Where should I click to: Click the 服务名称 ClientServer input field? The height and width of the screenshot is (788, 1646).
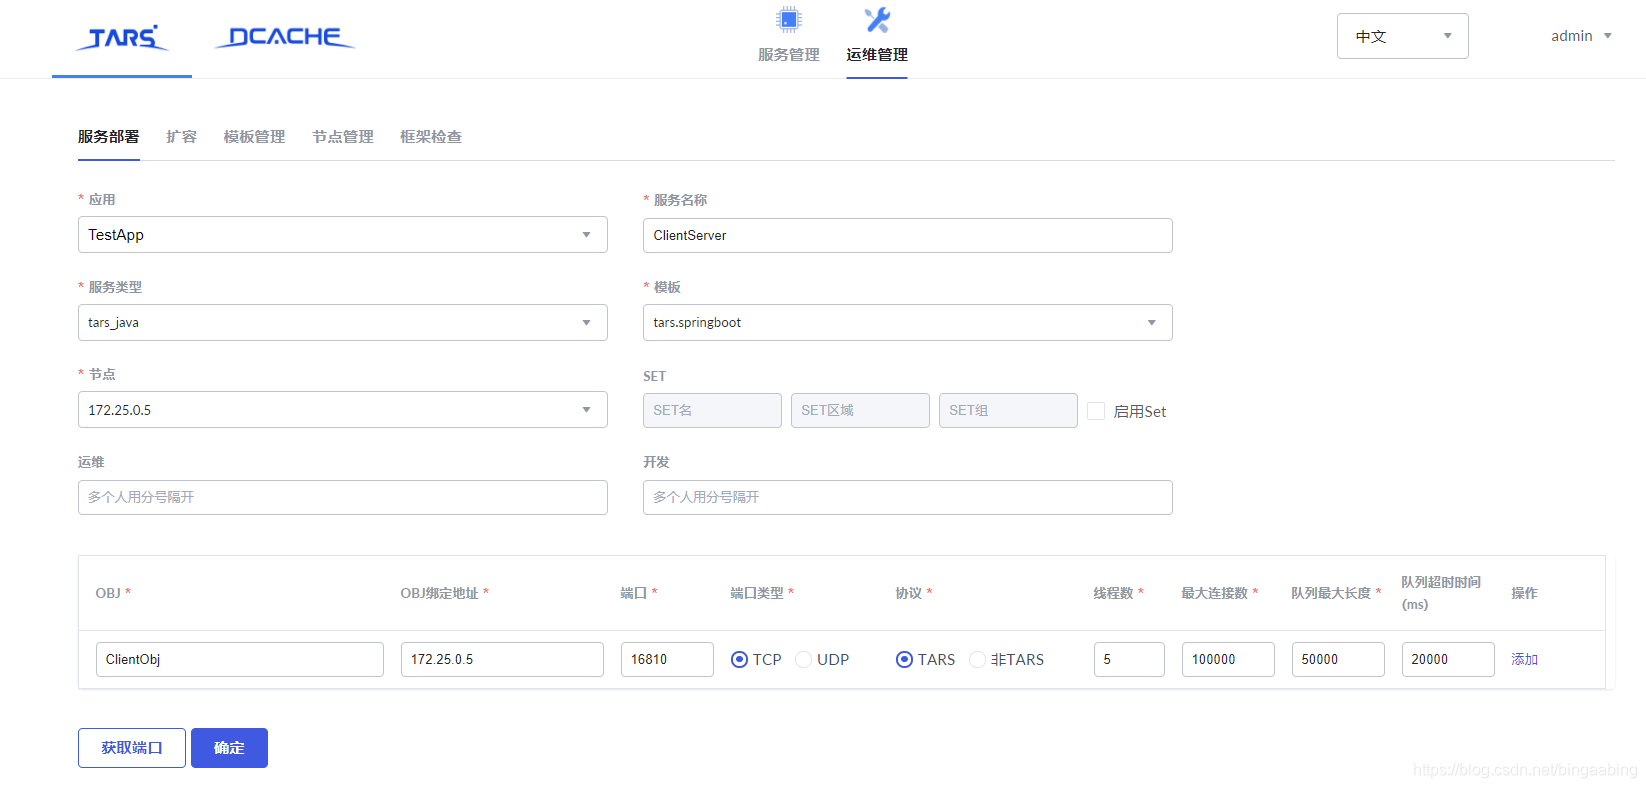[908, 235]
